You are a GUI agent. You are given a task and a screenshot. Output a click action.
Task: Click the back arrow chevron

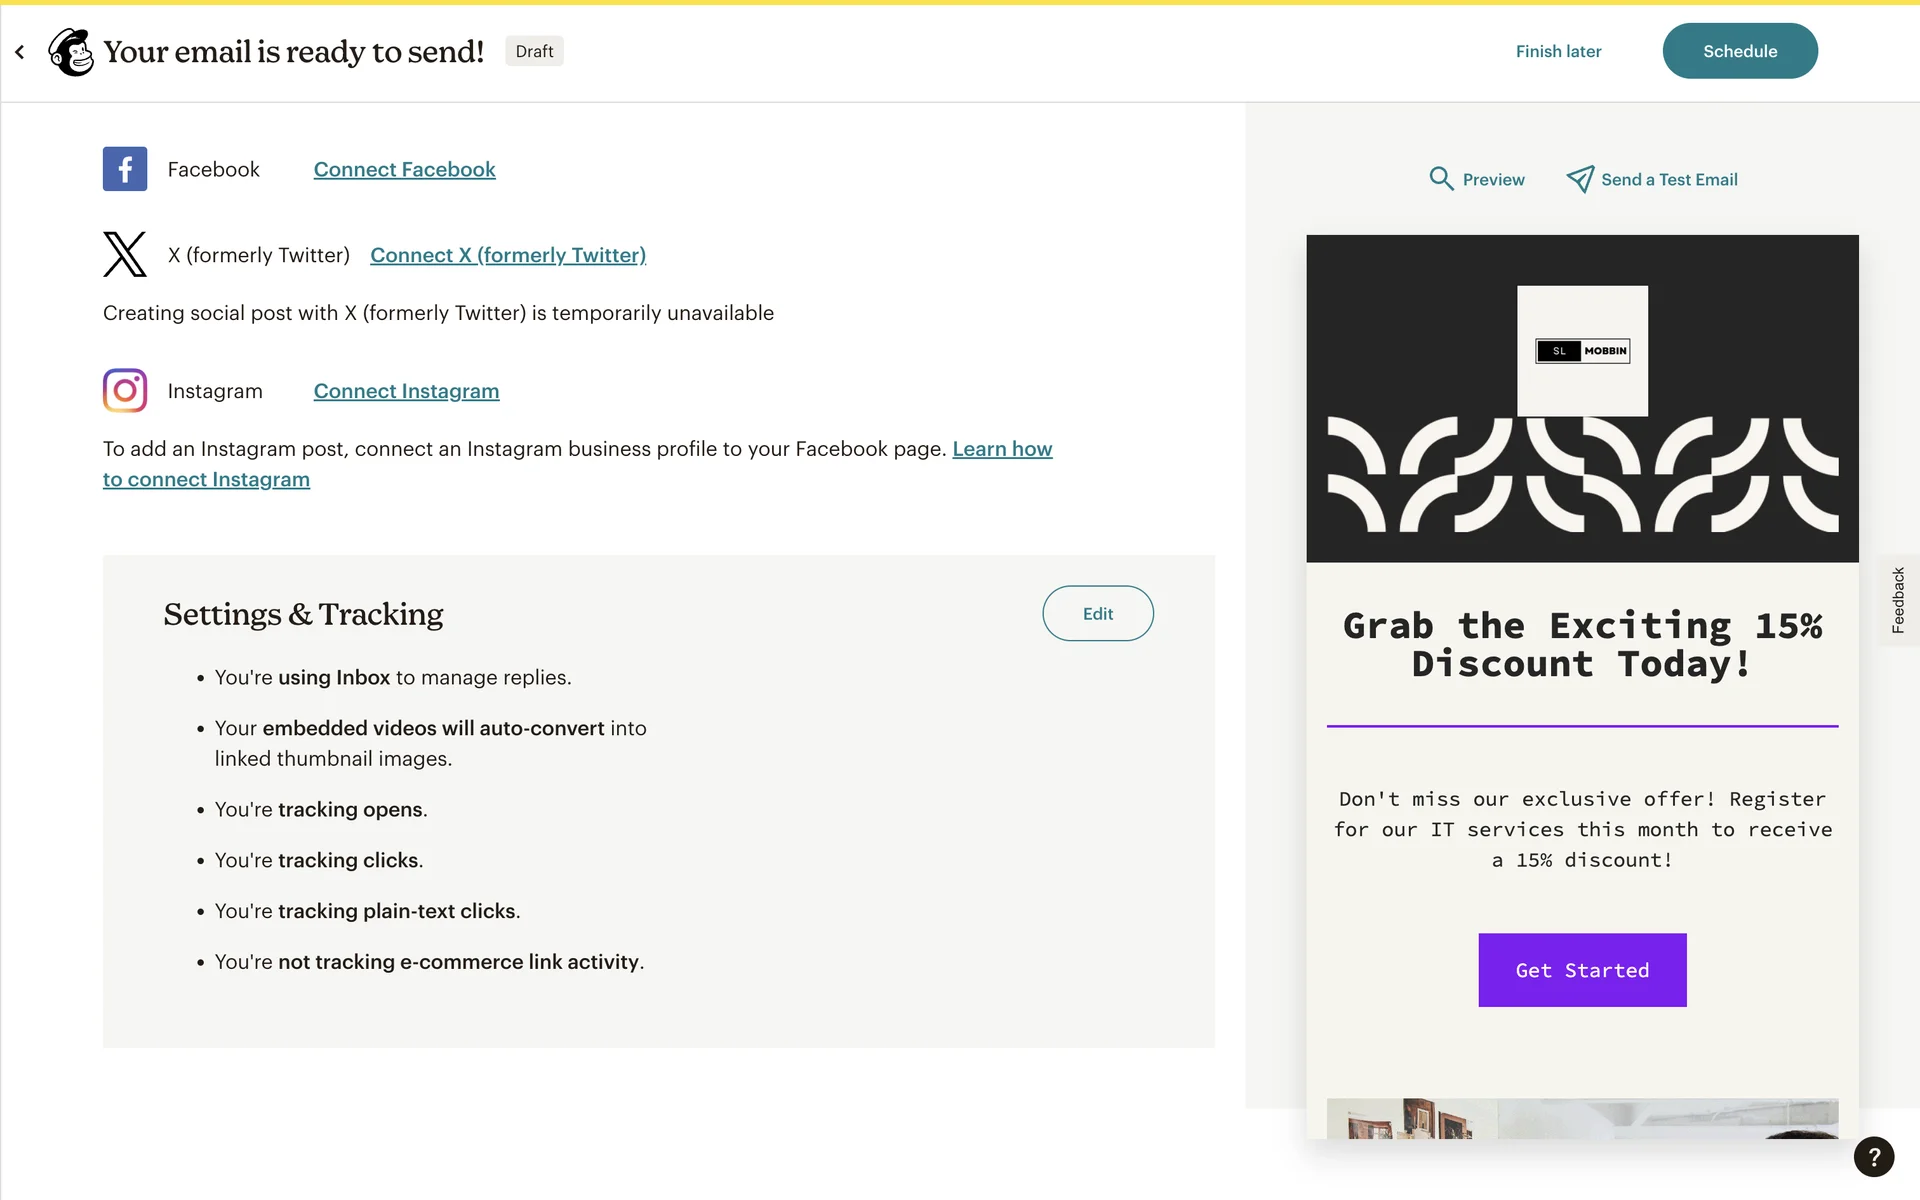[x=20, y=52]
